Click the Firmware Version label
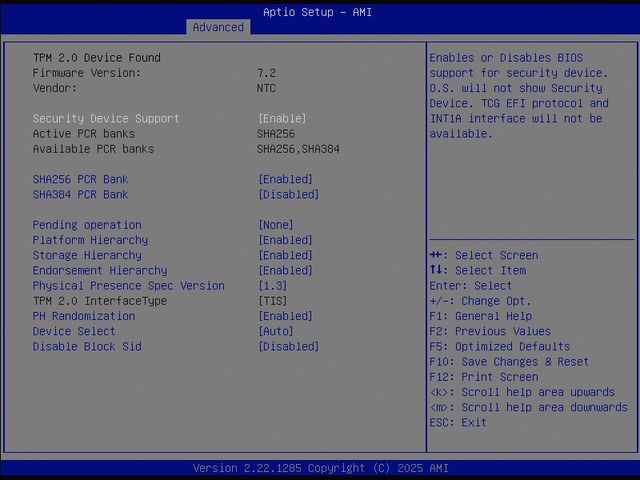Image resolution: width=640 pixels, height=480 pixels. tap(87, 73)
